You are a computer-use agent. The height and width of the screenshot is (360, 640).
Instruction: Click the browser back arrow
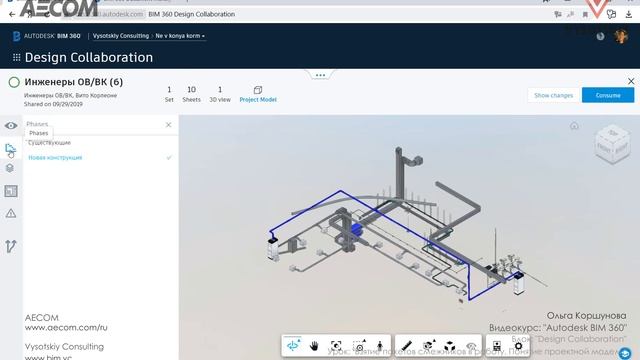point(12,14)
